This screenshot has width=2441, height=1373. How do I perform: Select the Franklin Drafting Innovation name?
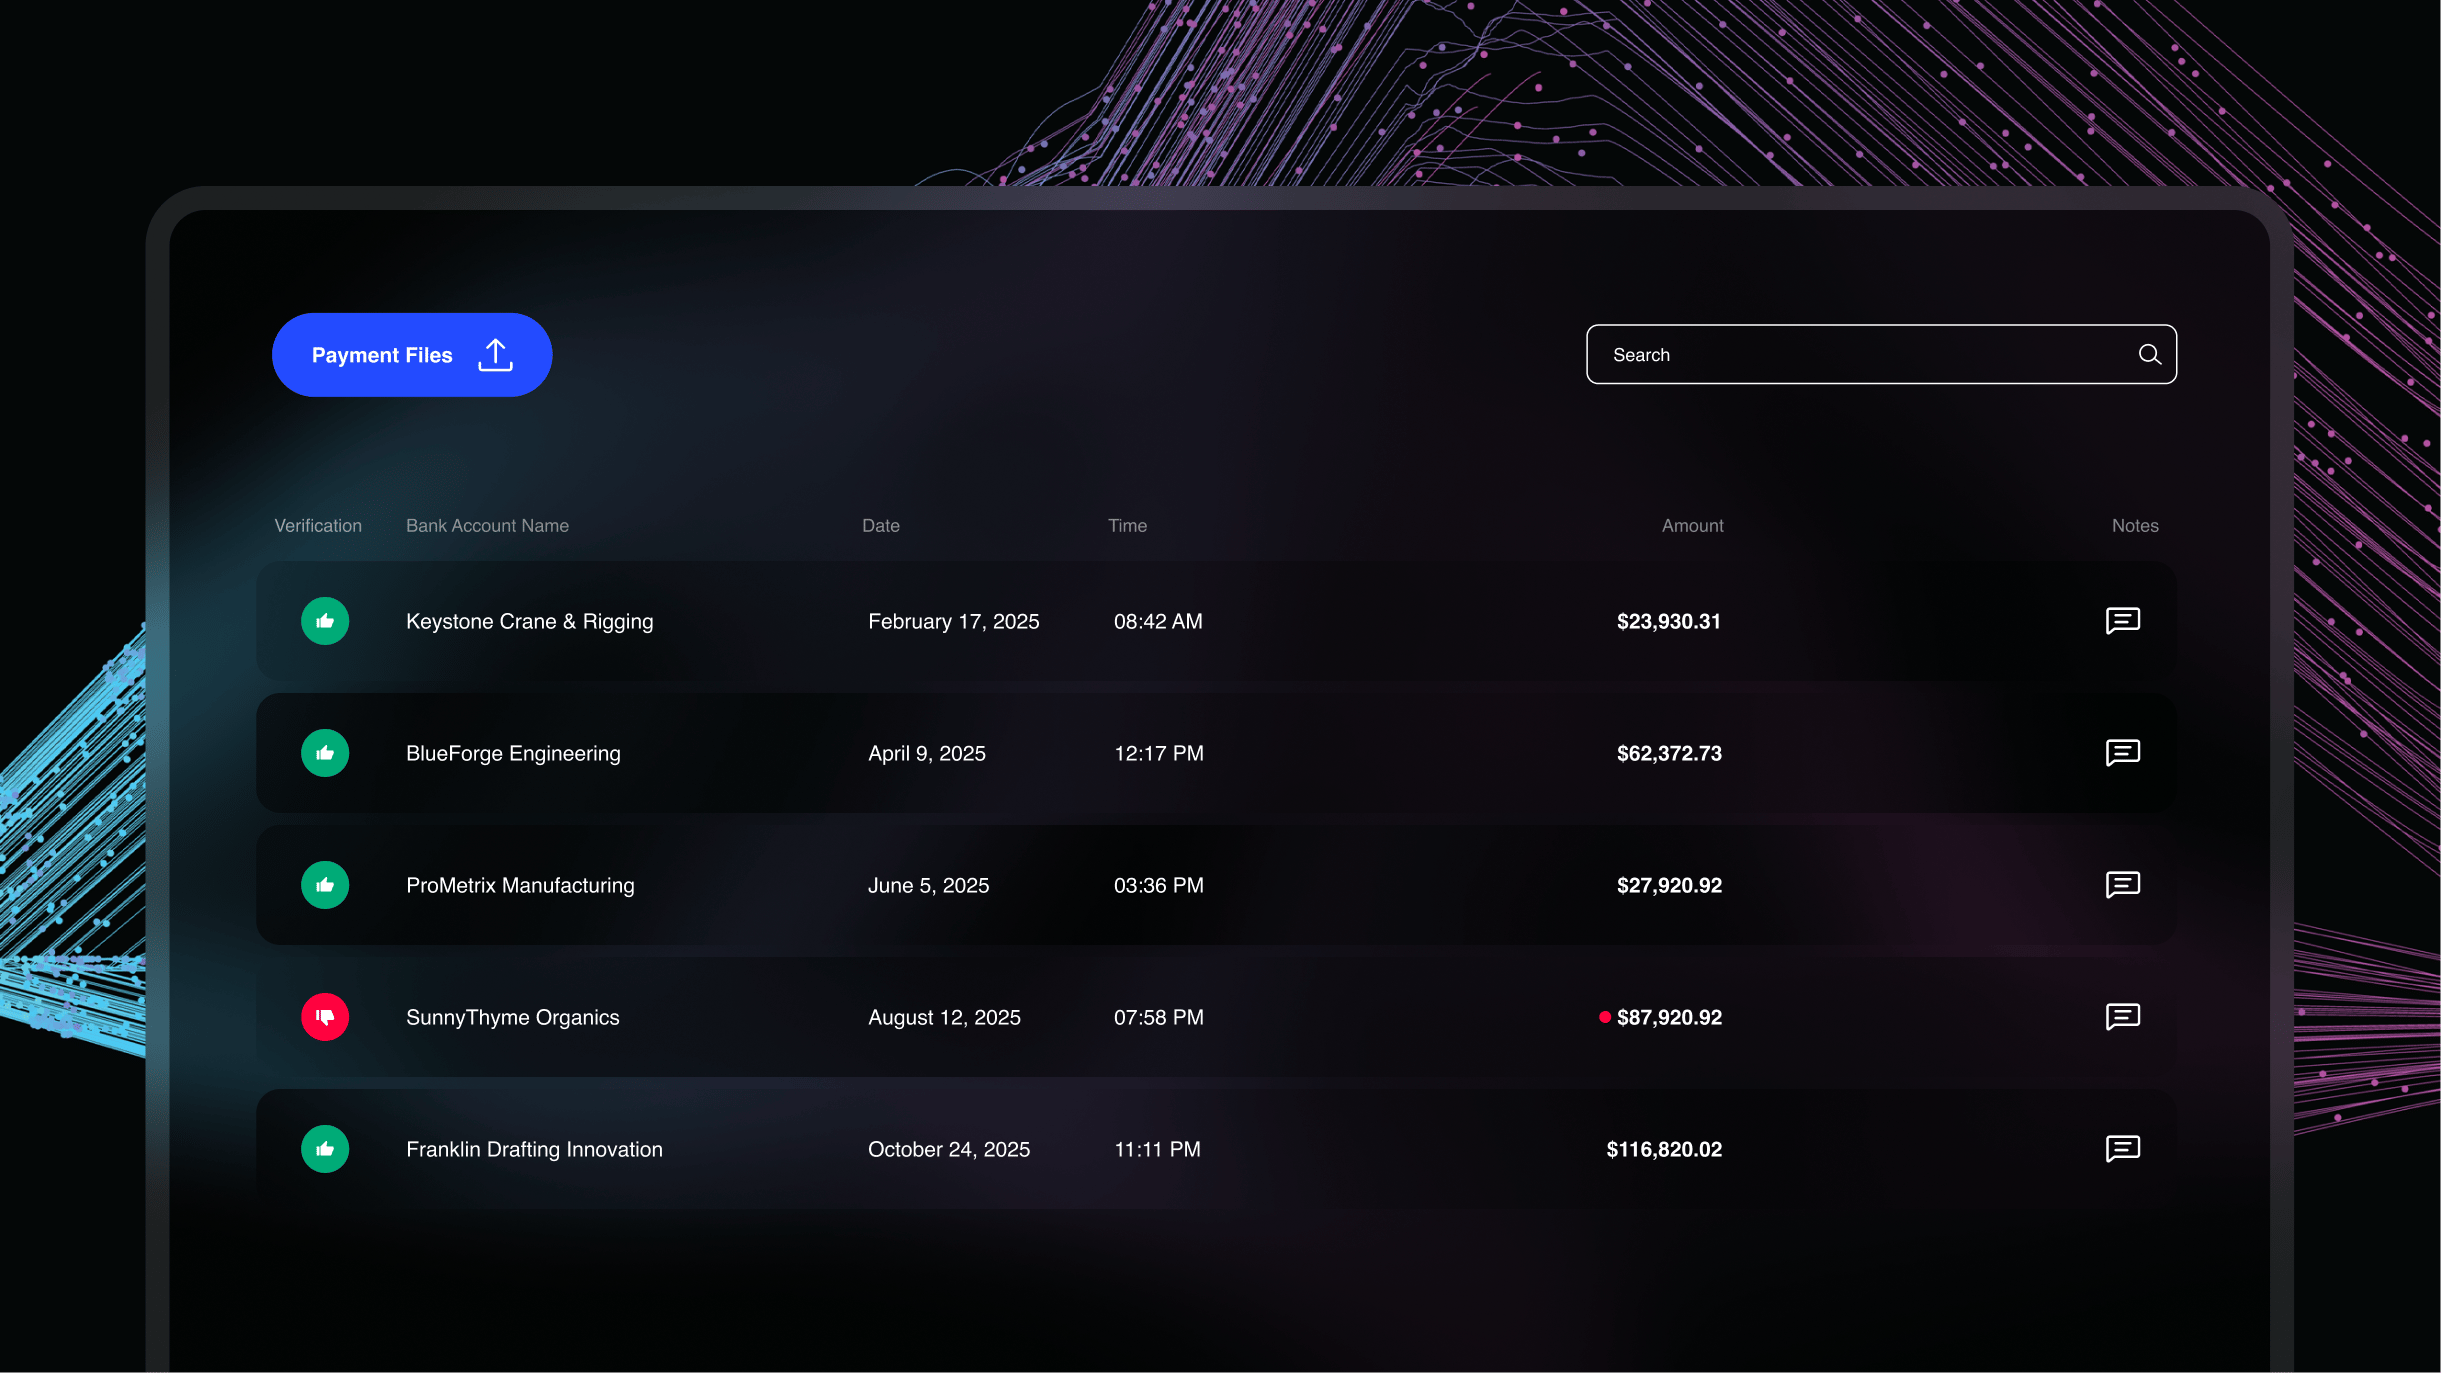coord(534,1150)
